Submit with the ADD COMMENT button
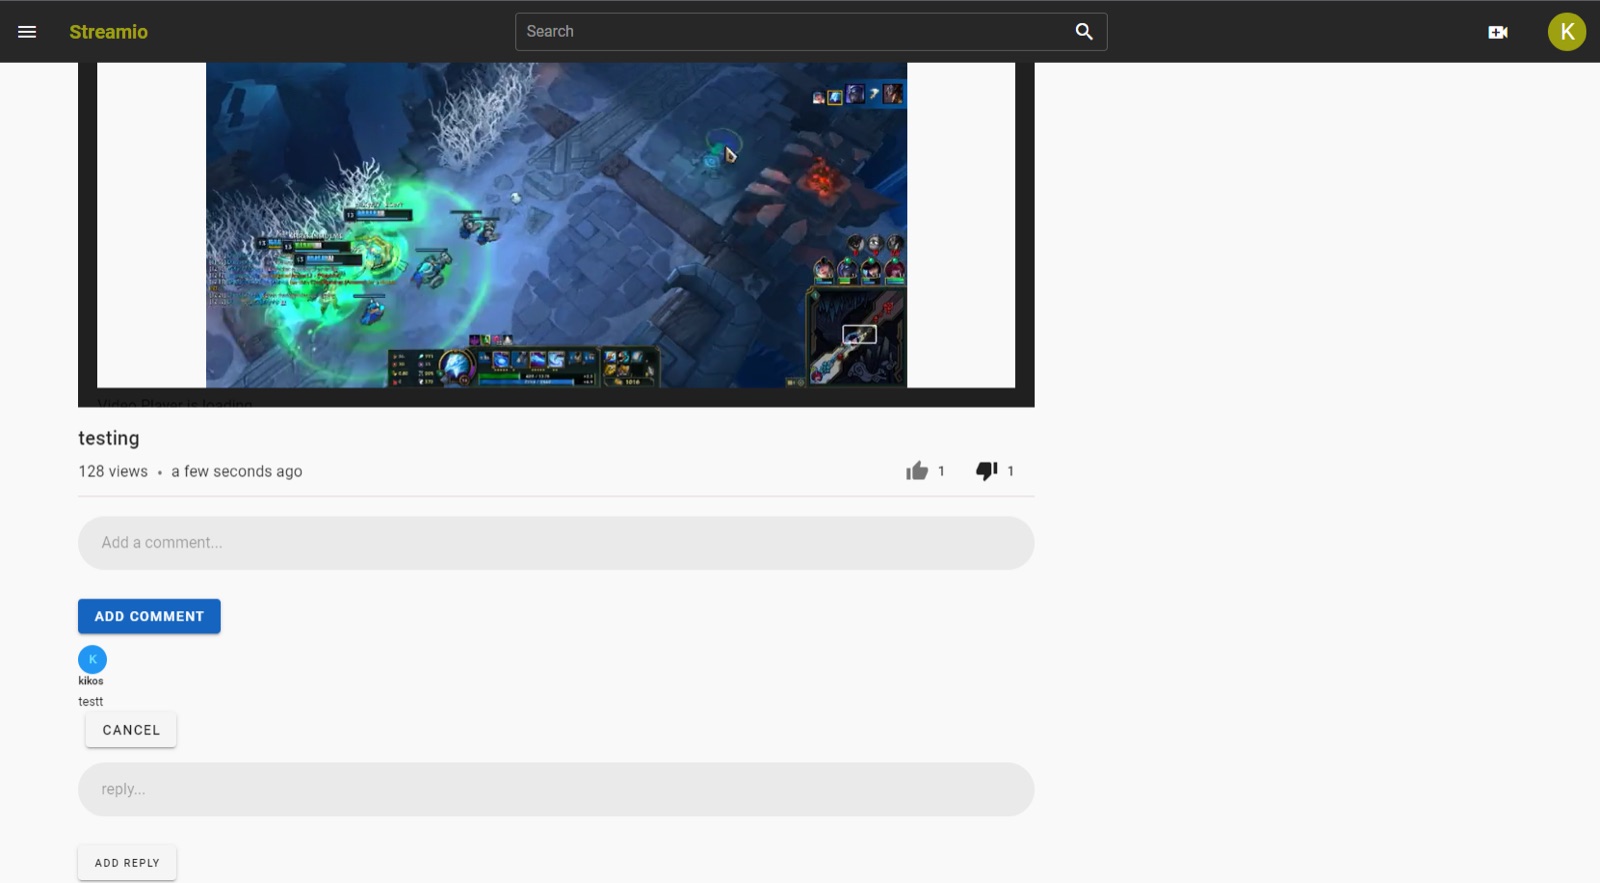This screenshot has height=883, width=1600. point(149,616)
